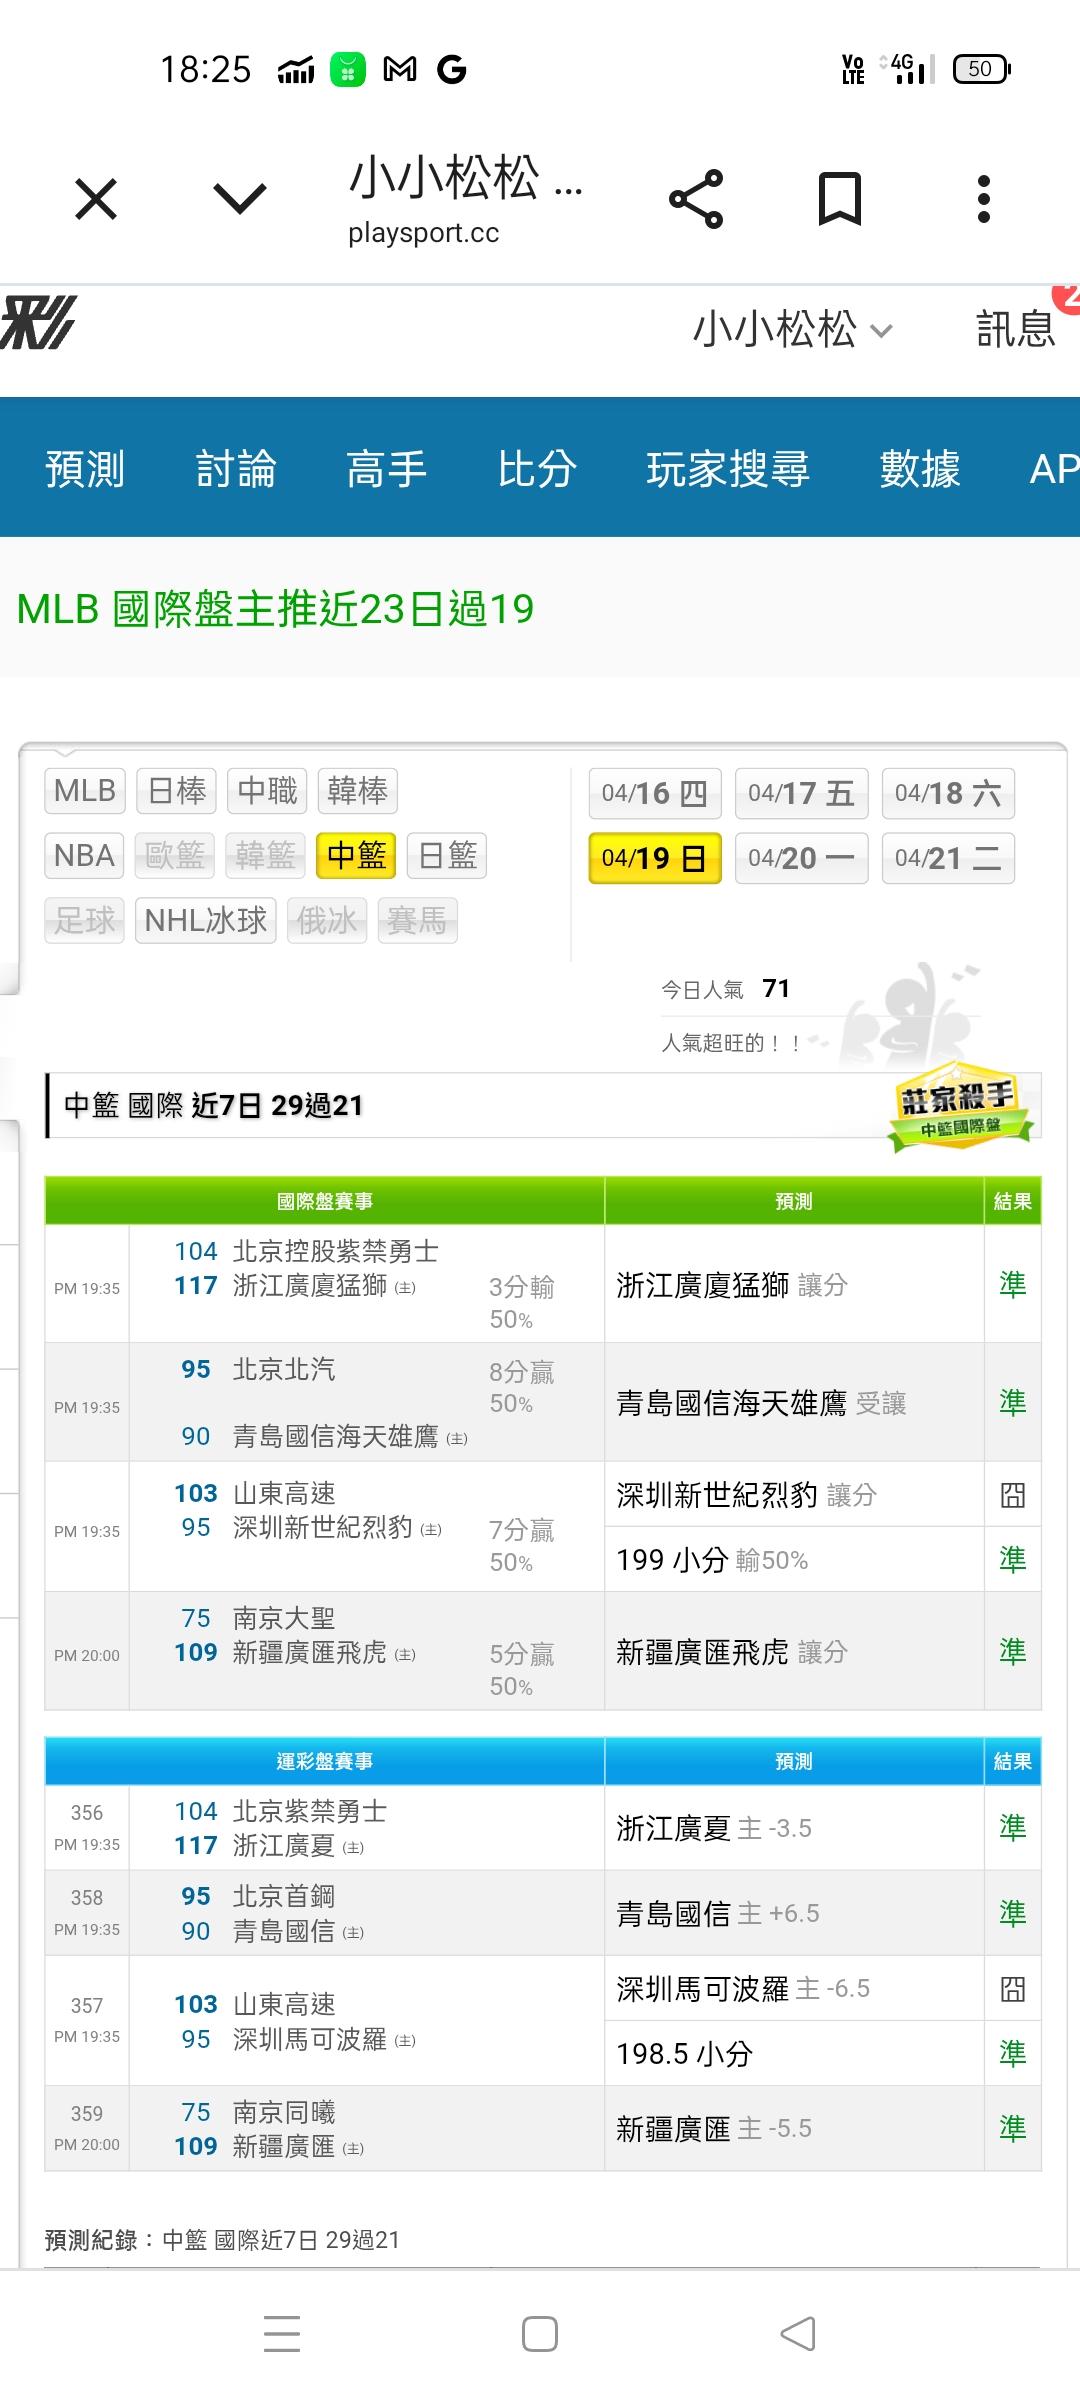Tap 浙江廣廈猛獅 讓分 prediction cell
This screenshot has width=1080, height=2400.
[794, 1285]
